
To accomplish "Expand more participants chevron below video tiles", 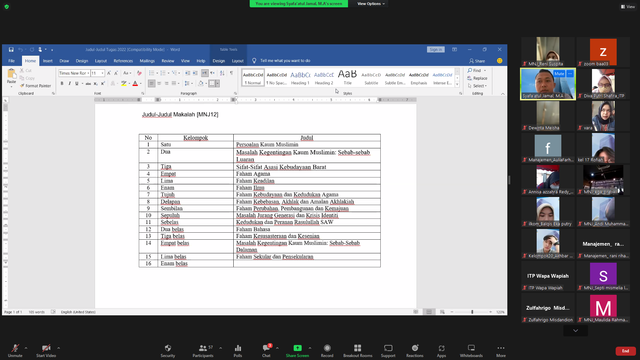I will point(576,331).
